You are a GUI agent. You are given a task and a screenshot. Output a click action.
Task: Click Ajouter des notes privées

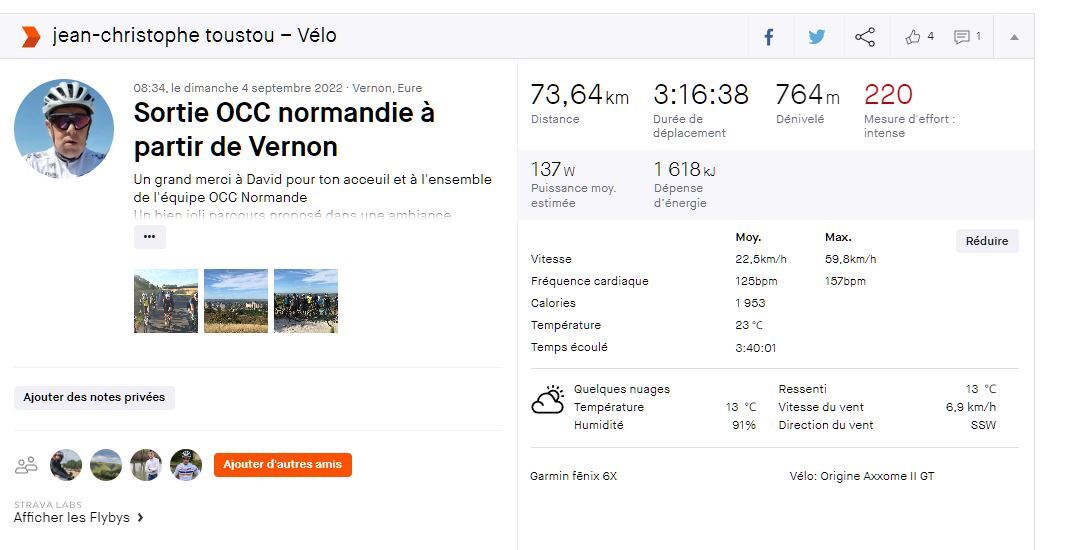pos(94,397)
